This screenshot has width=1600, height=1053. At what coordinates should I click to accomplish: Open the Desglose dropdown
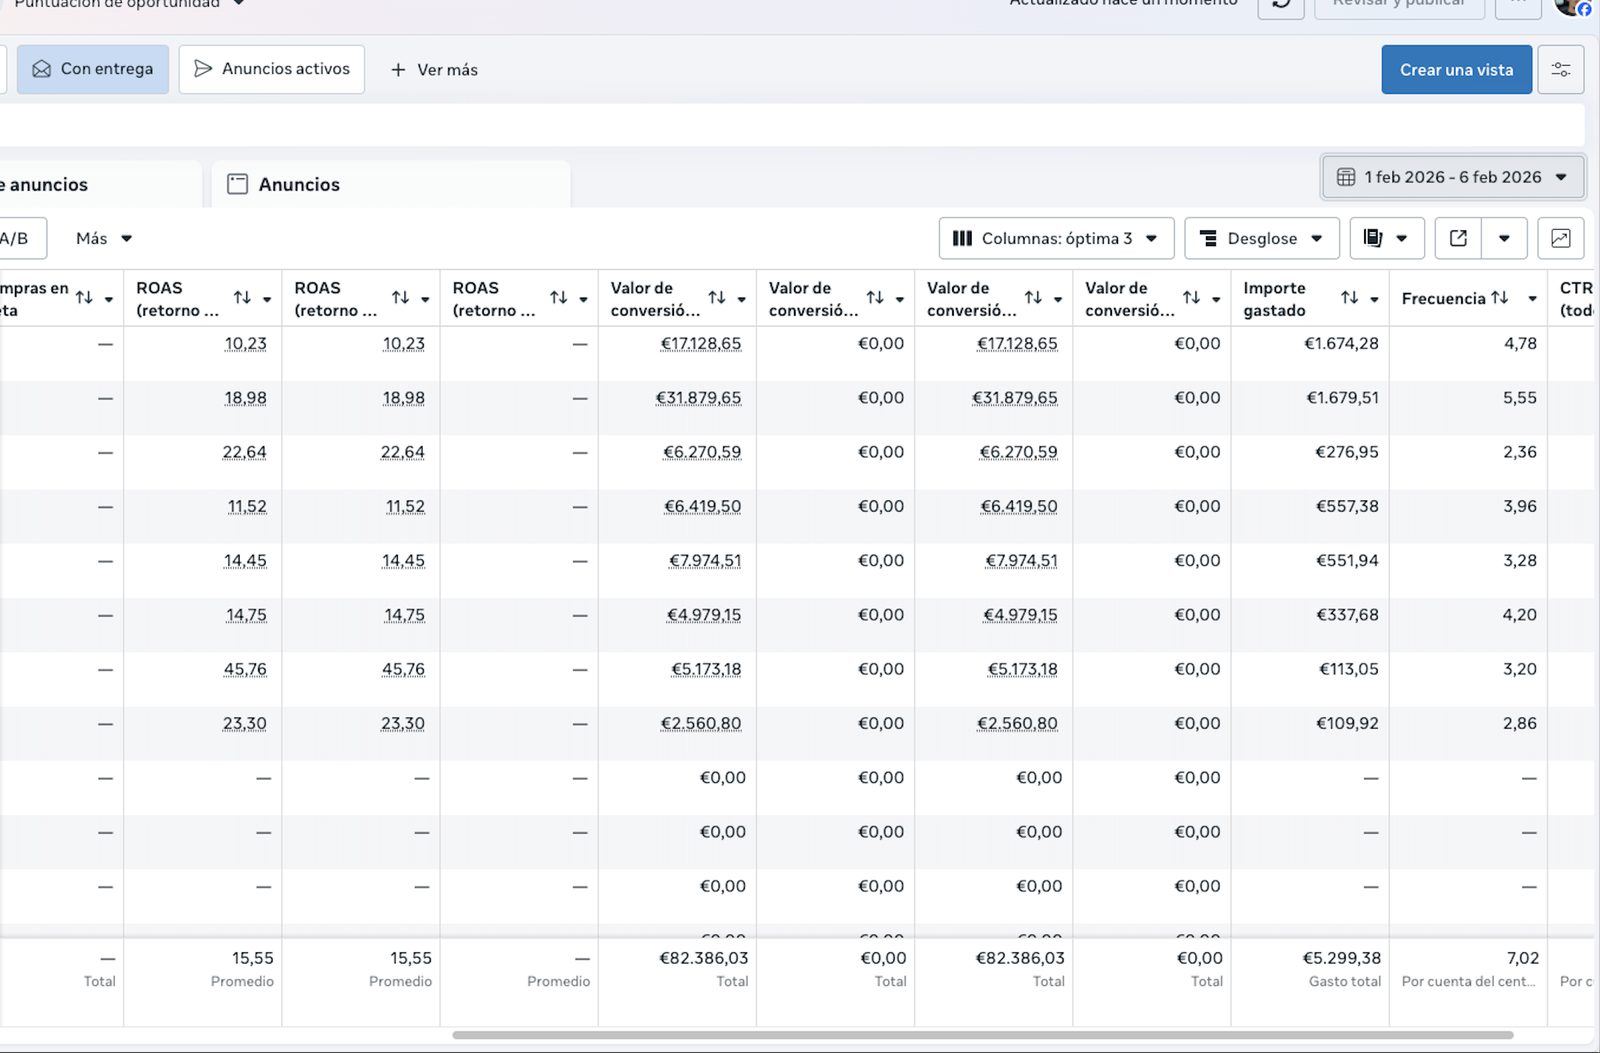[x=1261, y=238]
